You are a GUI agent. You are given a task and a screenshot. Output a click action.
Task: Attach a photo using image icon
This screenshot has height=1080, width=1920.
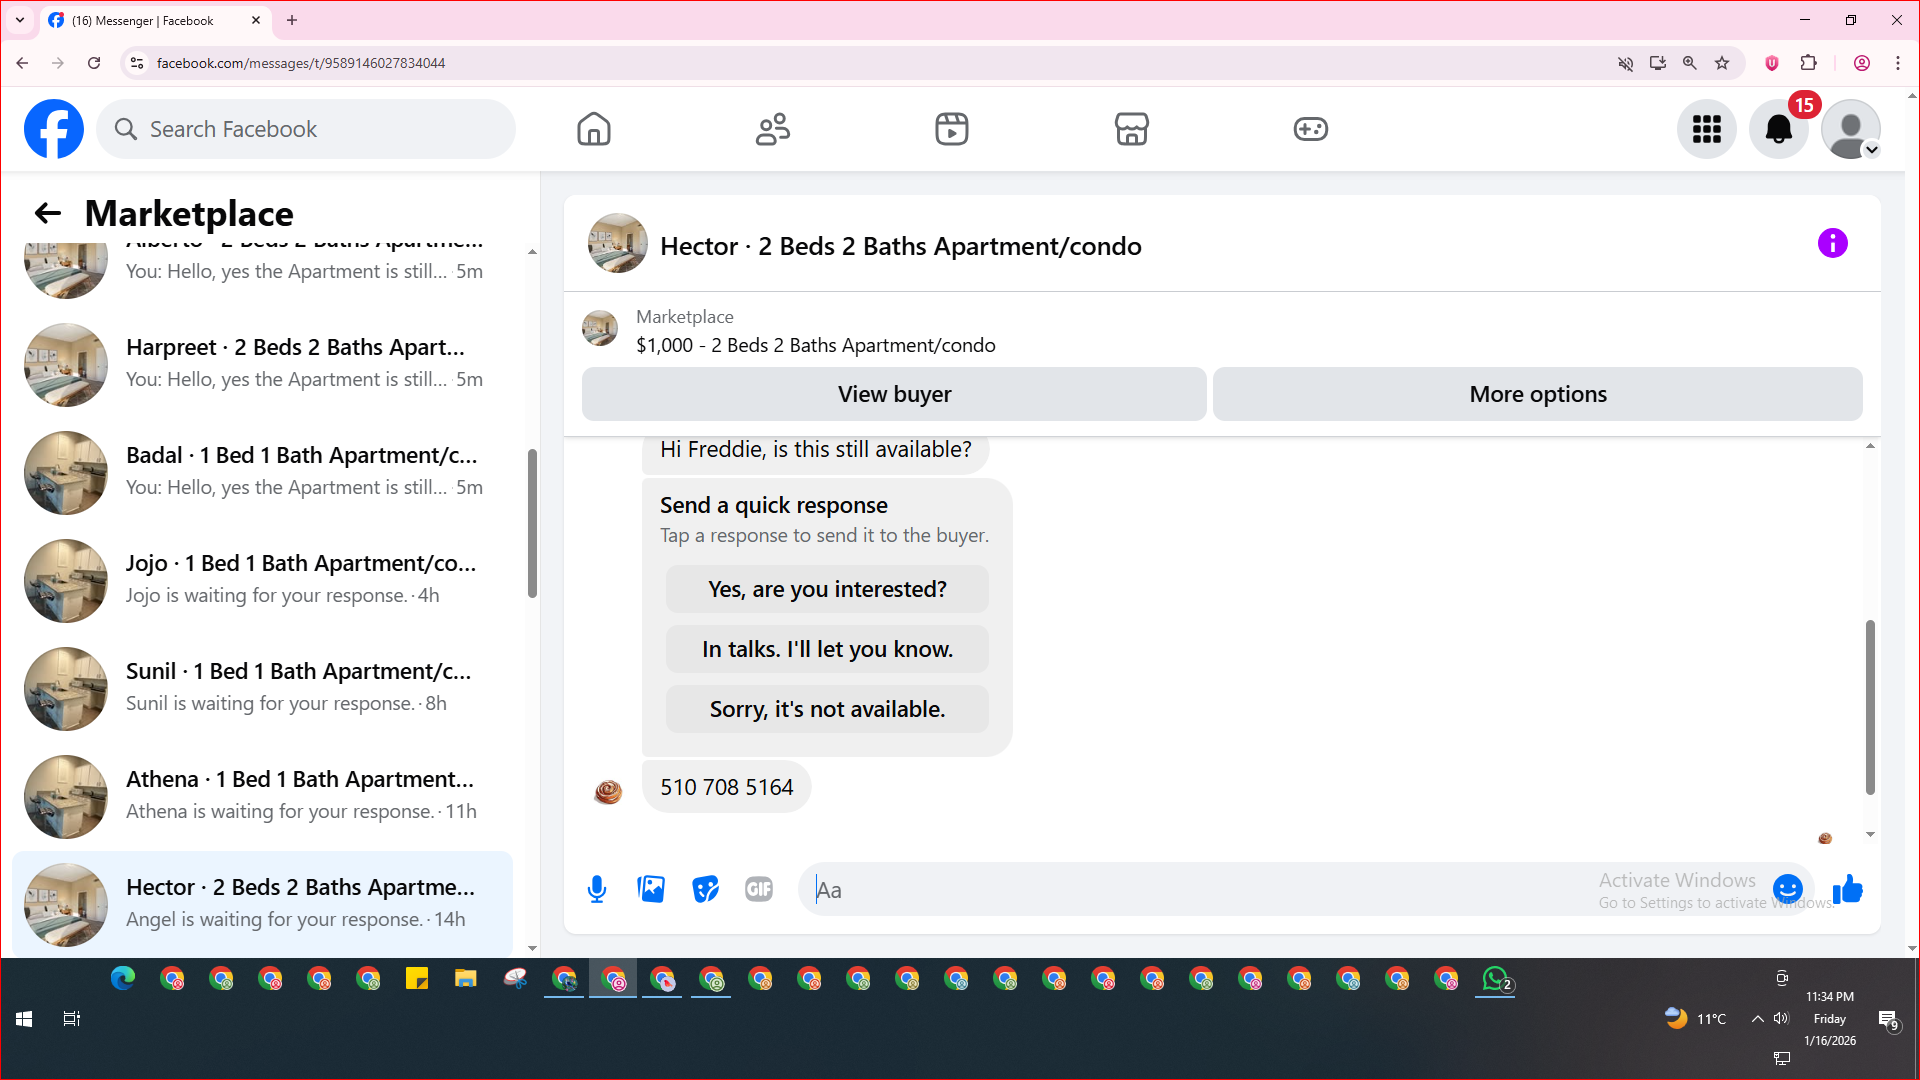651,889
